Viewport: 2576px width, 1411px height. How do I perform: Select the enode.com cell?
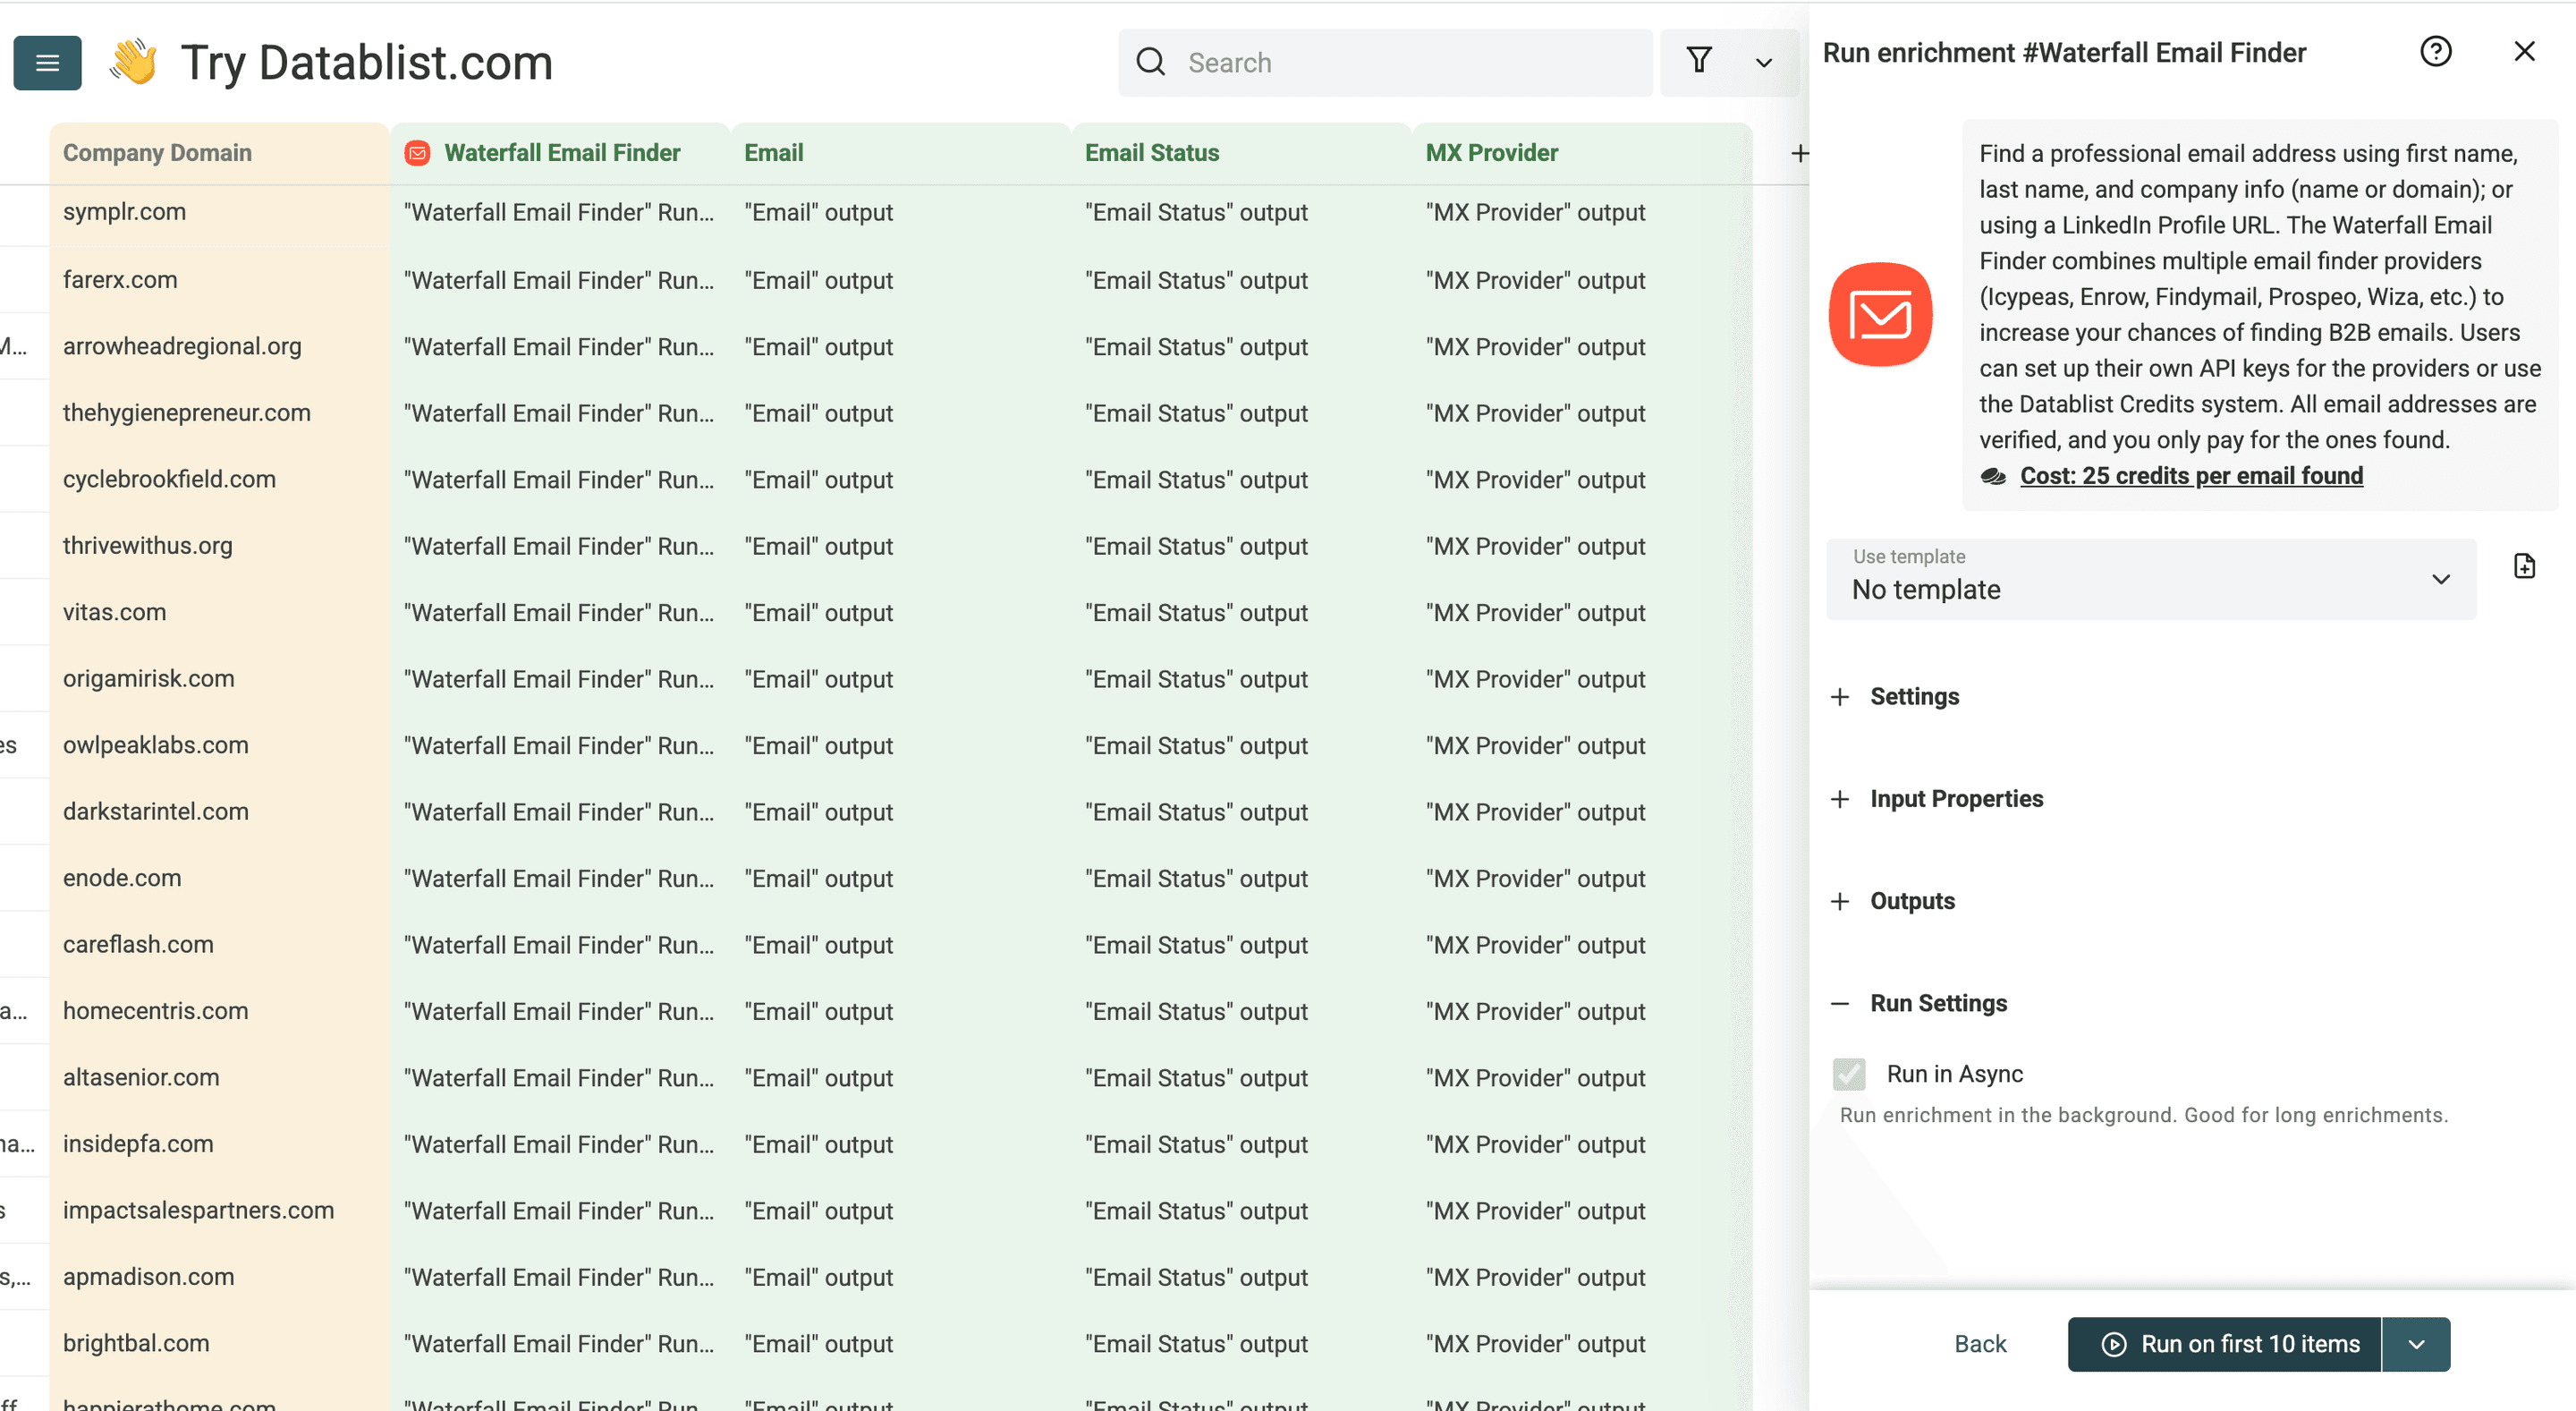pos(219,878)
